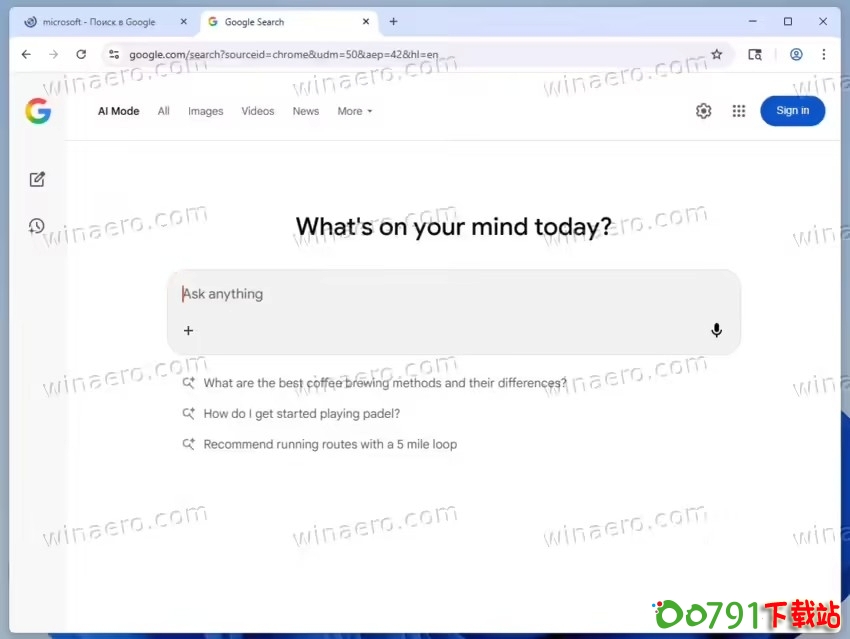Viewport: 850px width, 639px height.
Task: Select the Videos search tab
Action: click(257, 111)
